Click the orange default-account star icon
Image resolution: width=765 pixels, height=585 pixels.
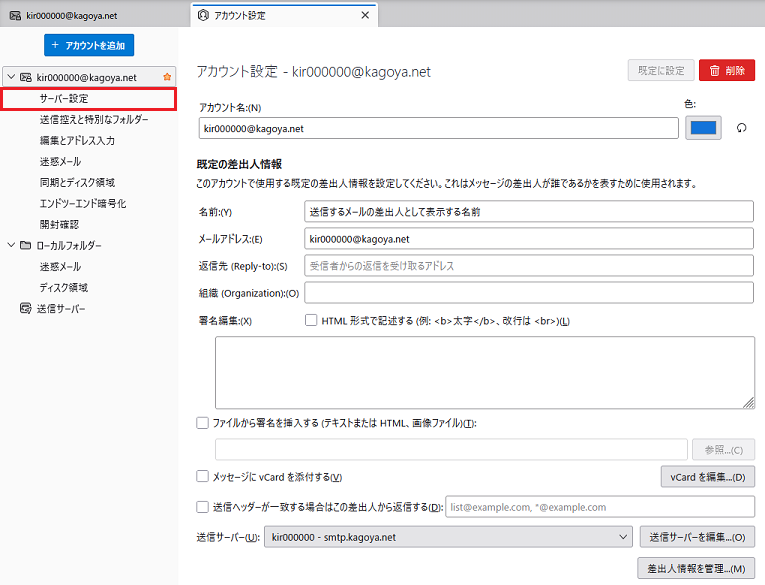pos(167,77)
